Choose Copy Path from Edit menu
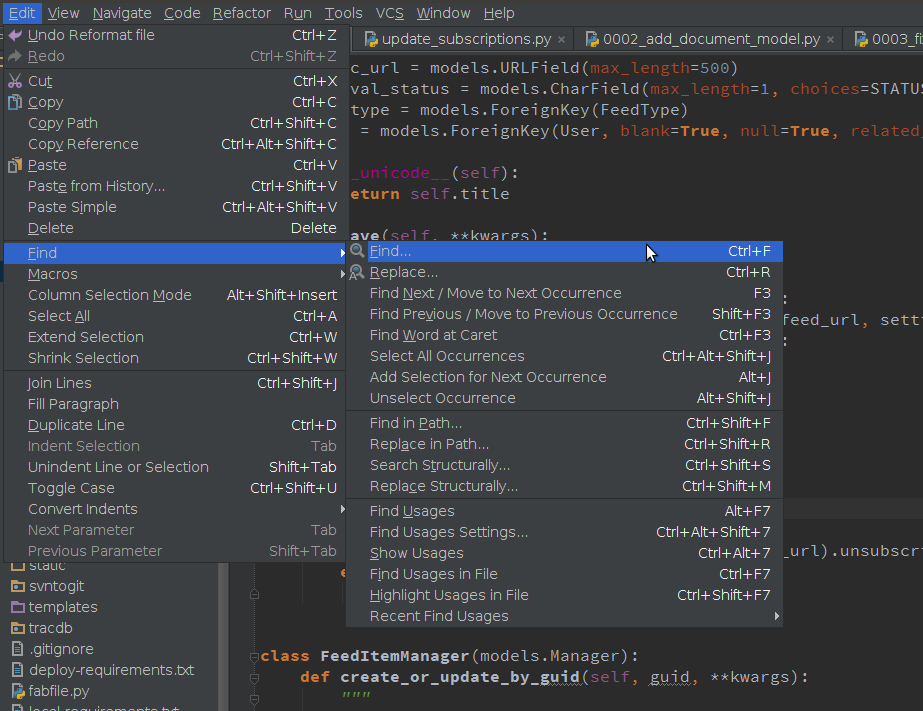Viewport: 923px width, 711px height. point(174,124)
